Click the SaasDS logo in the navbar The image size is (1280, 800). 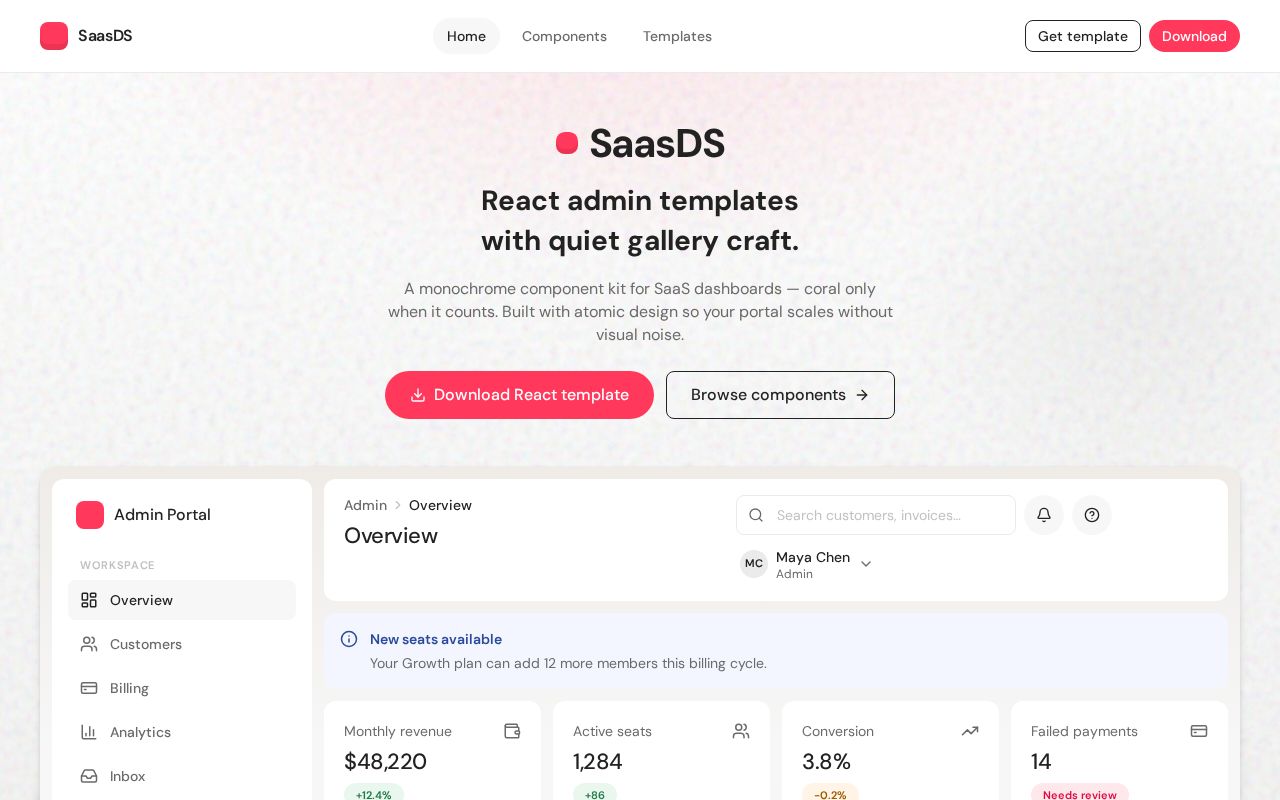(86, 36)
